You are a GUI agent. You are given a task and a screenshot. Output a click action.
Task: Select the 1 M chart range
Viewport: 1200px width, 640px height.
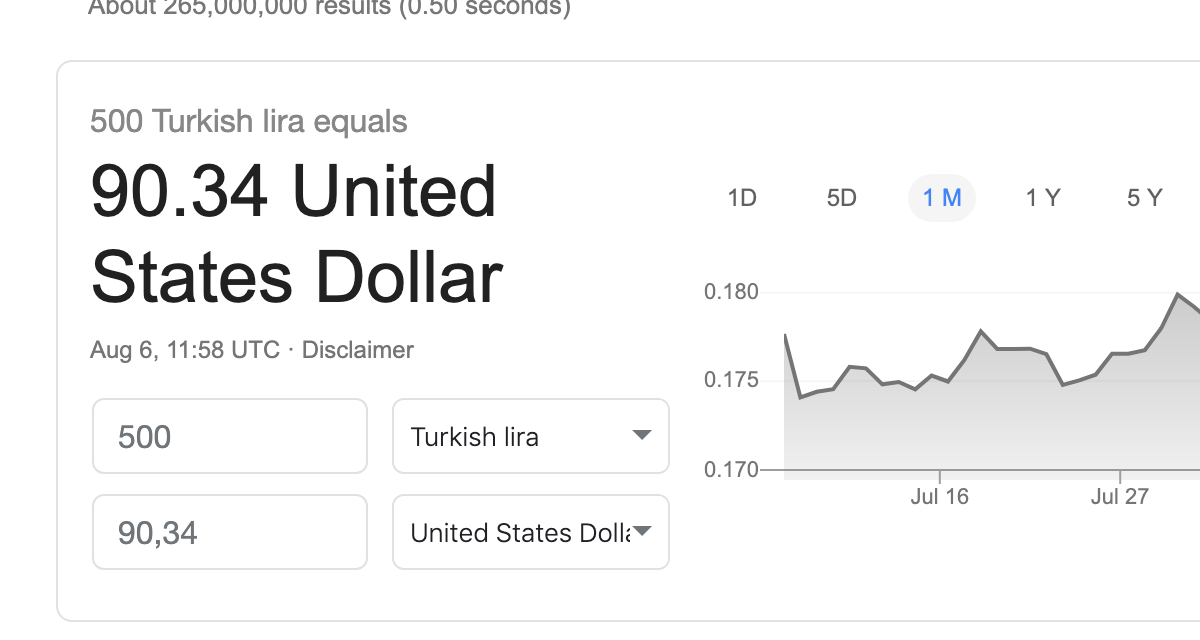(942, 198)
